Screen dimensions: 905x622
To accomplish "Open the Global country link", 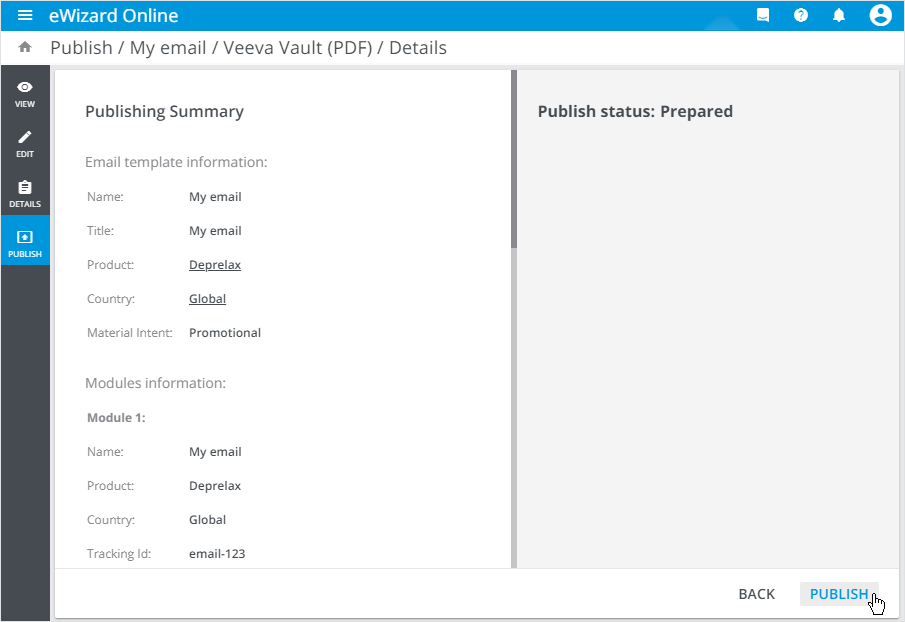I will [x=207, y=299].
